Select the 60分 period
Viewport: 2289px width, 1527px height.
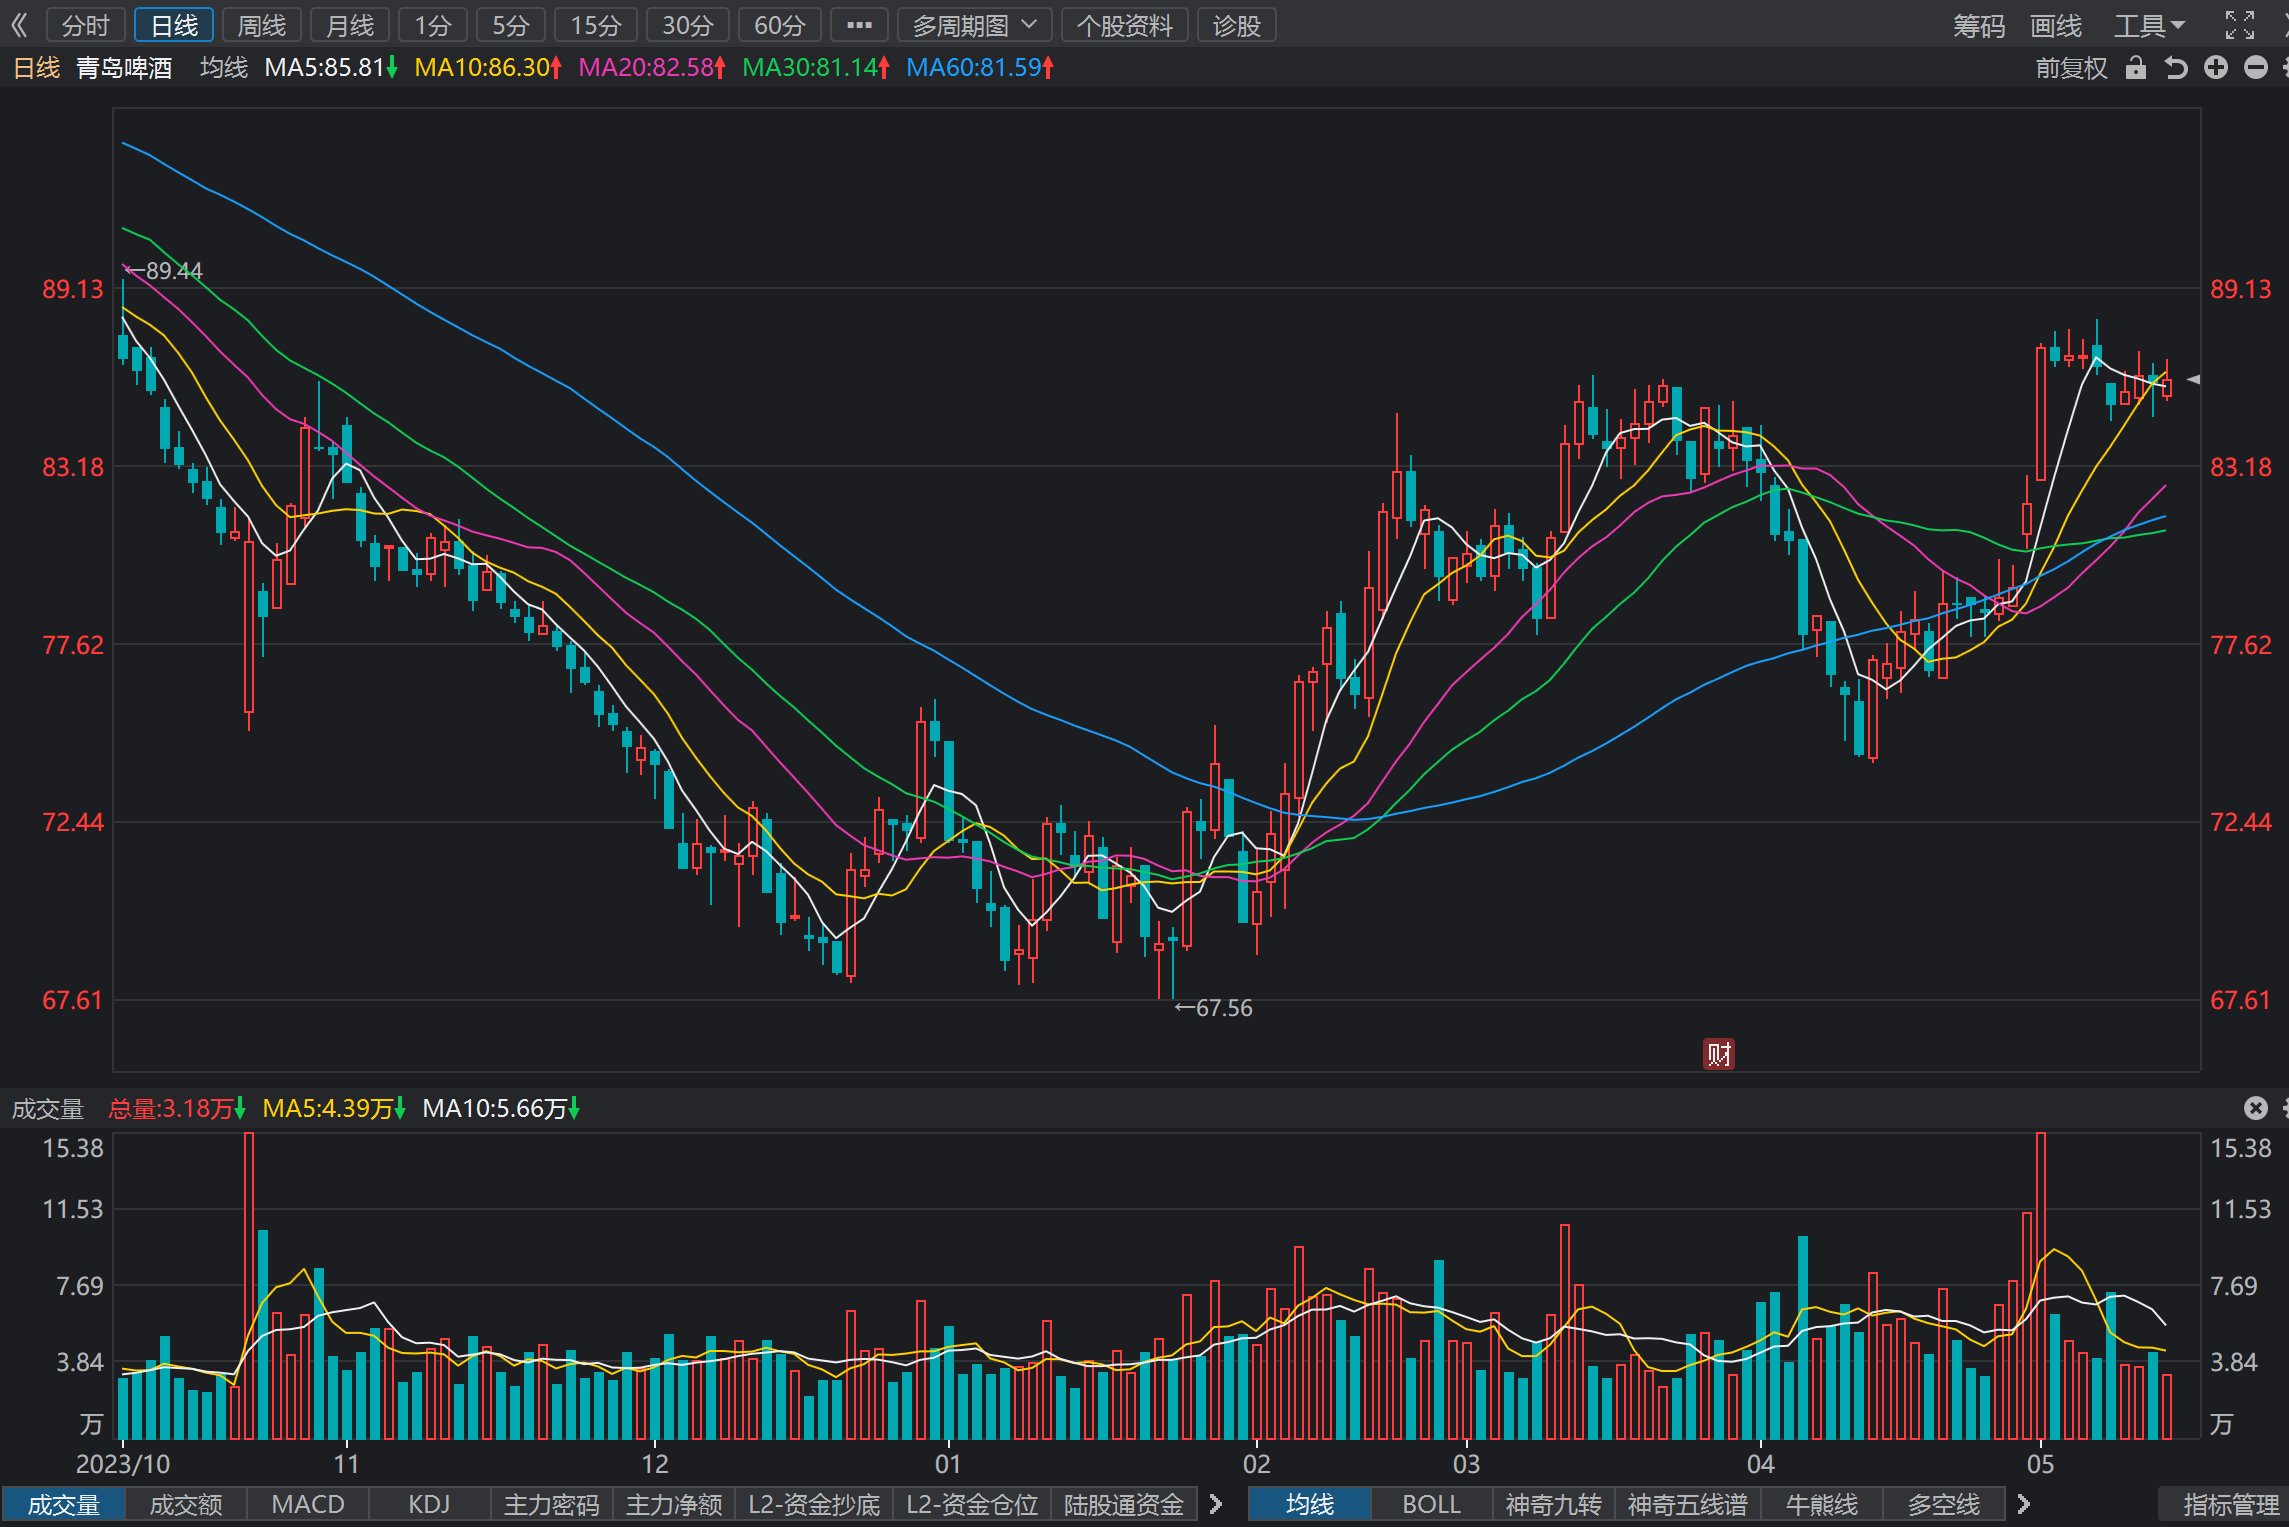(780, 25)
